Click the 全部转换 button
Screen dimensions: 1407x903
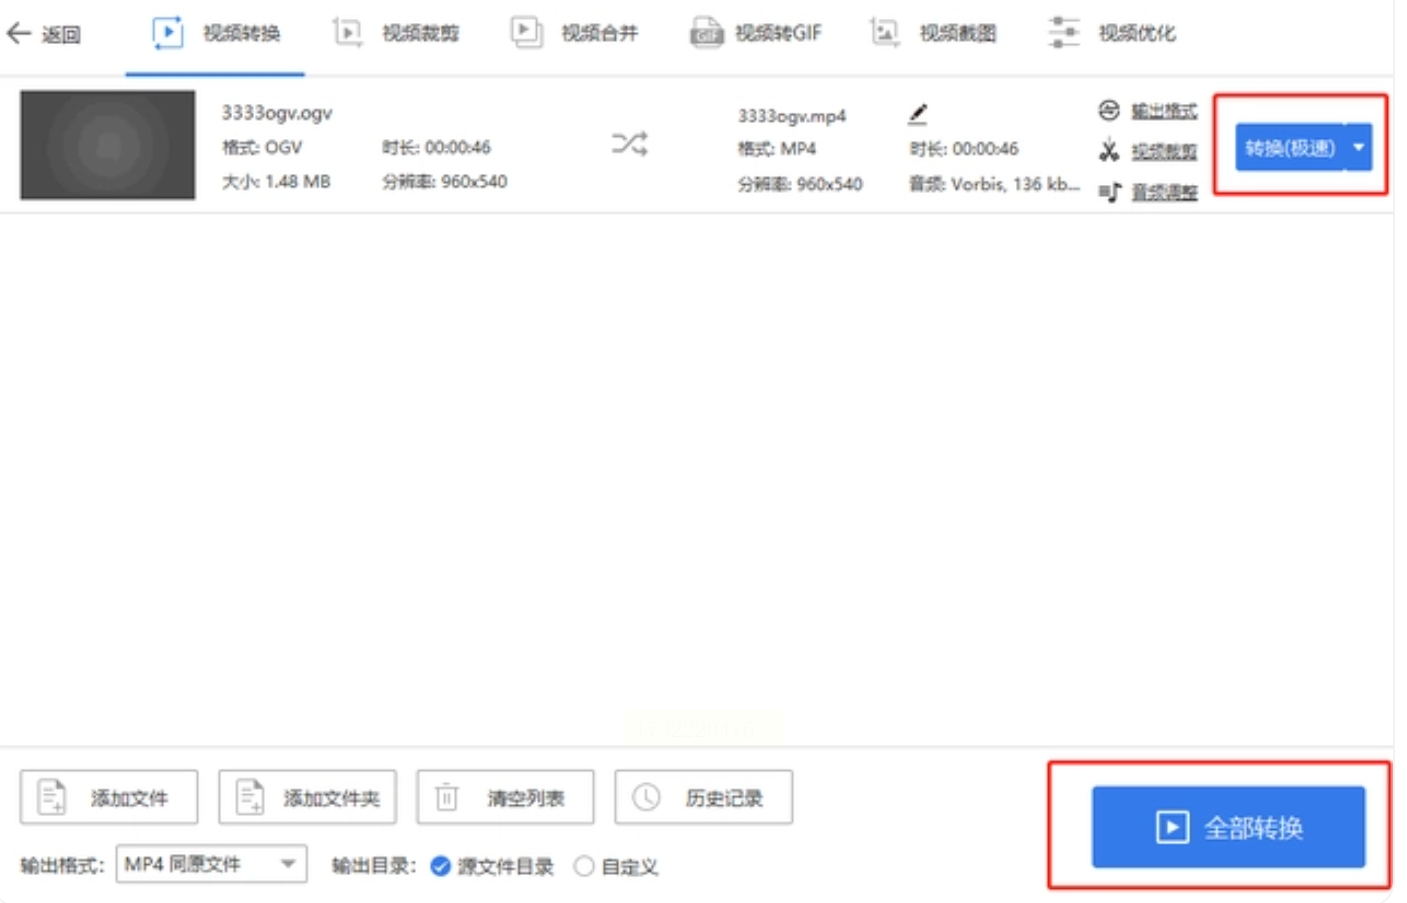(1228, 827)
